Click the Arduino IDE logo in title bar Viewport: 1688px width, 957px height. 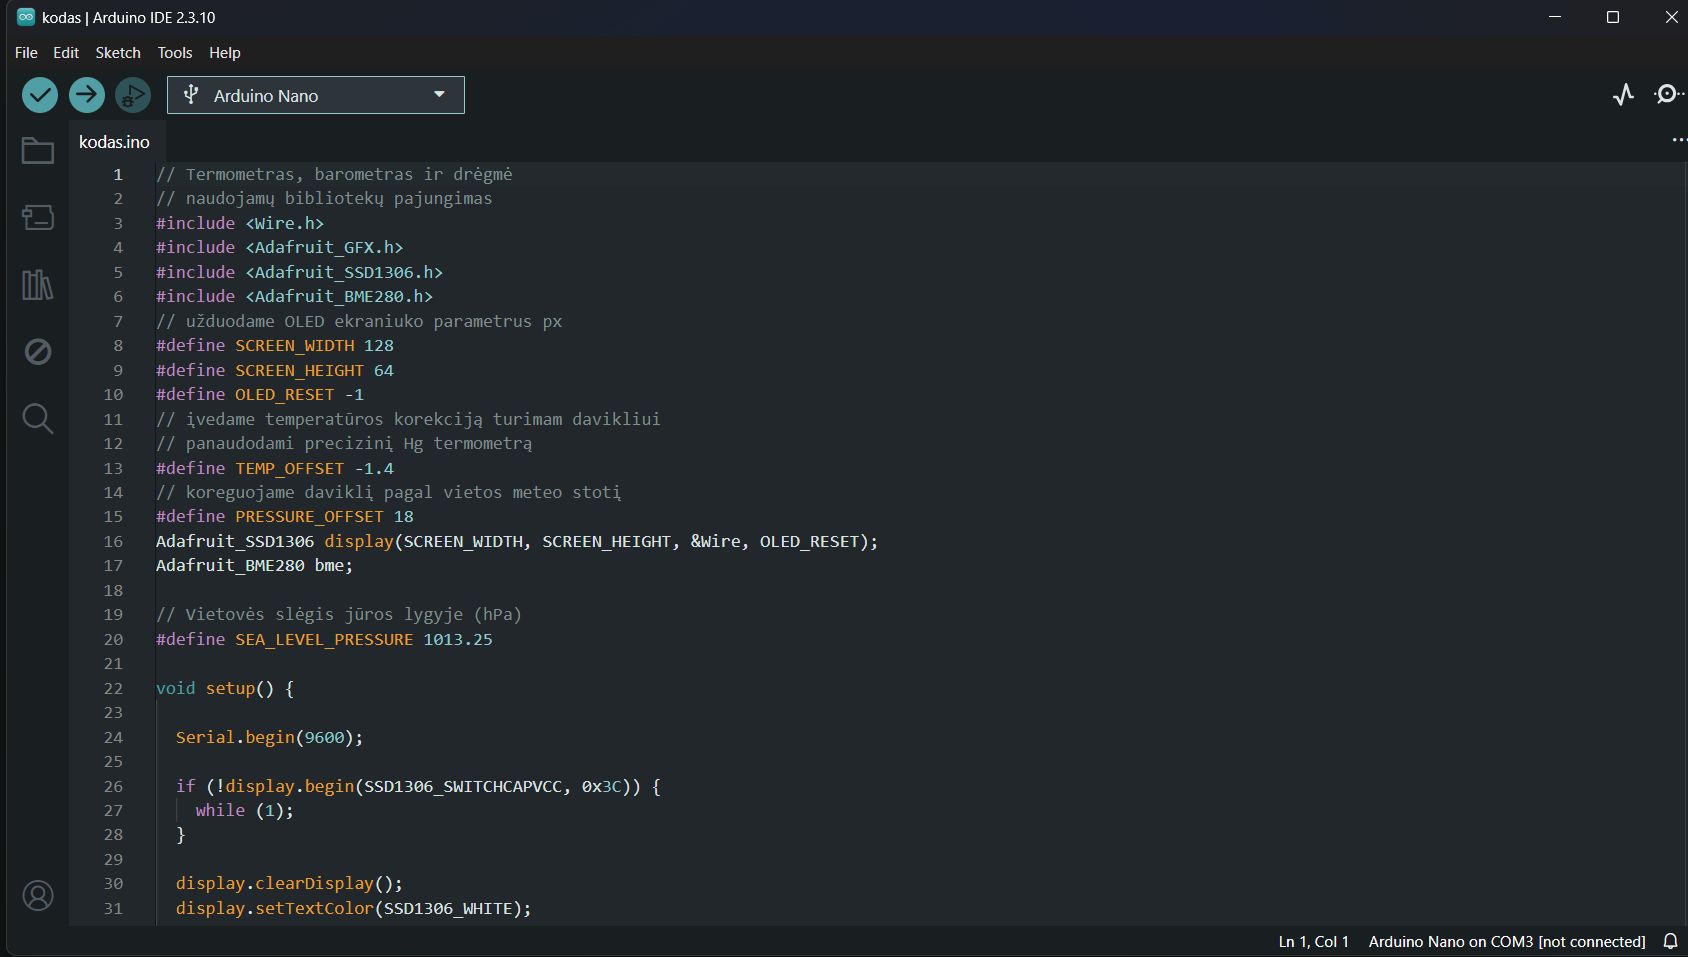(x=26, y=17)
